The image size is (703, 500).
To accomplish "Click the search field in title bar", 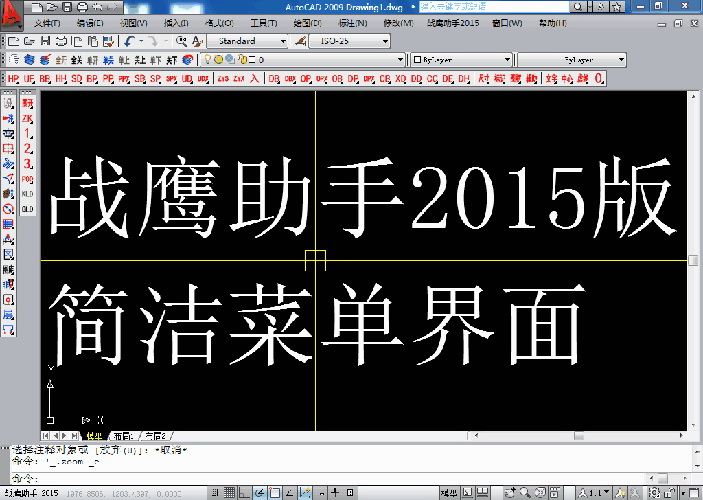I will [494, 7].
